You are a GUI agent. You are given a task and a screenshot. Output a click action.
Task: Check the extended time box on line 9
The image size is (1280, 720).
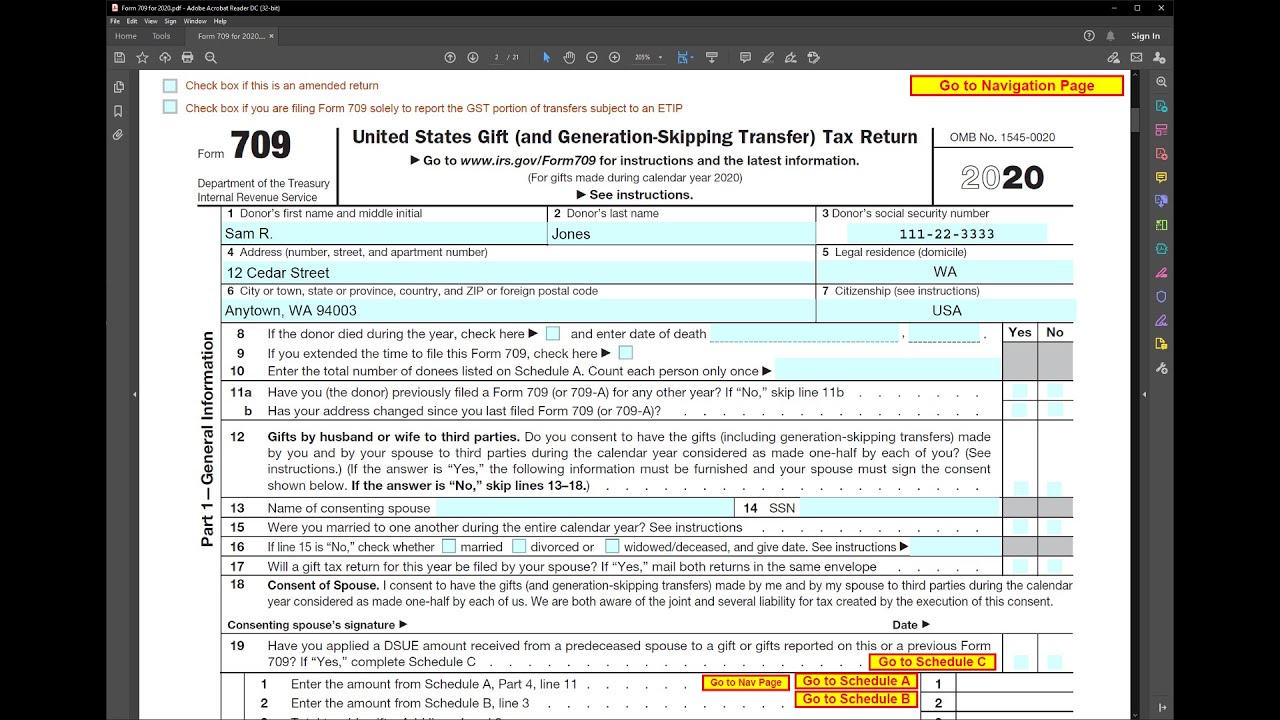click(625, 352)
